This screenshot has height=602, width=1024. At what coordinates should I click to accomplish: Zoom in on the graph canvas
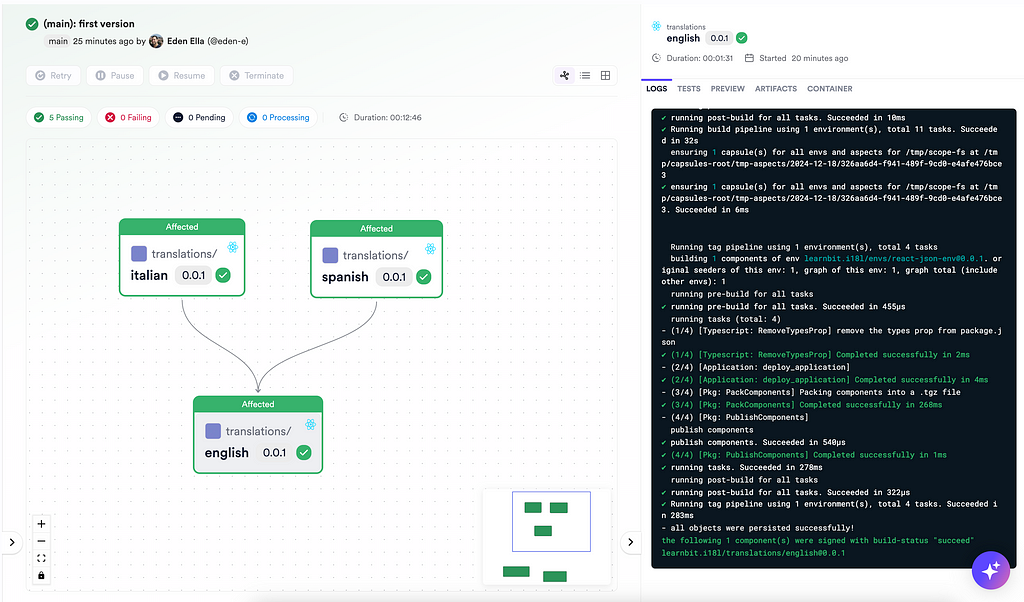pyautogui.click(x=41, y=524)
